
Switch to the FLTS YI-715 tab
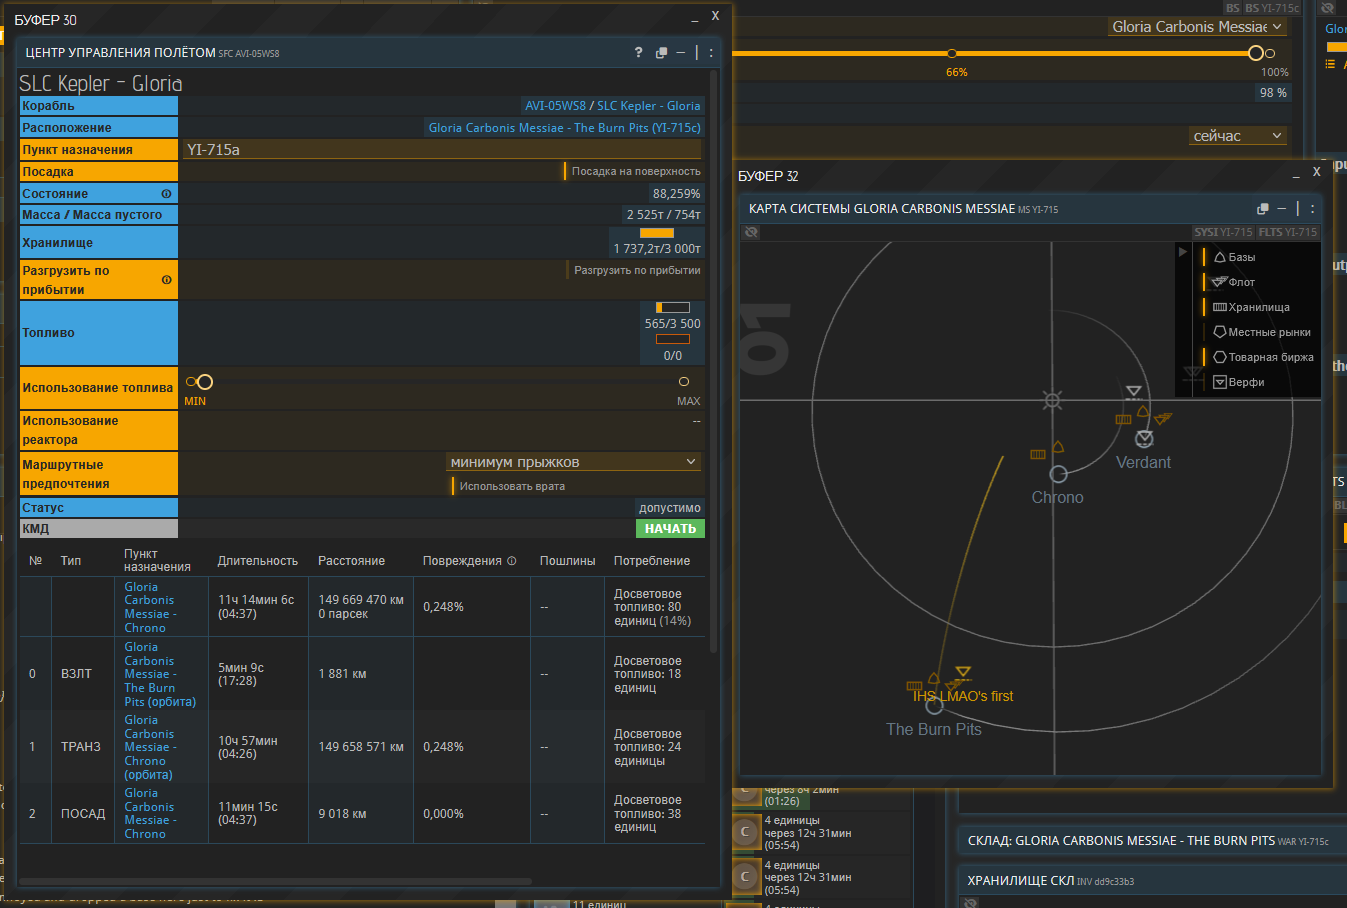(x=1288, y=232)
